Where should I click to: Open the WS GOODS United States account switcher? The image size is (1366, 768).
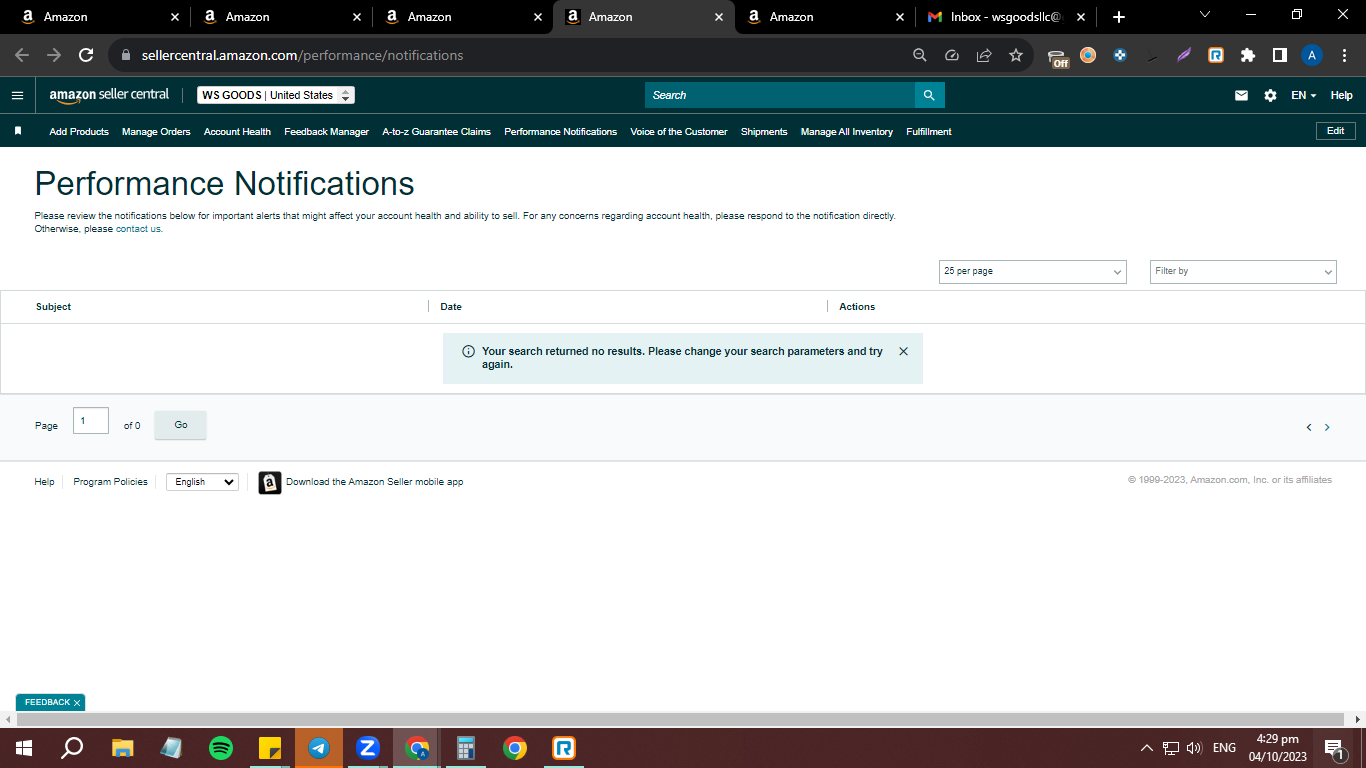pos(276,95)
